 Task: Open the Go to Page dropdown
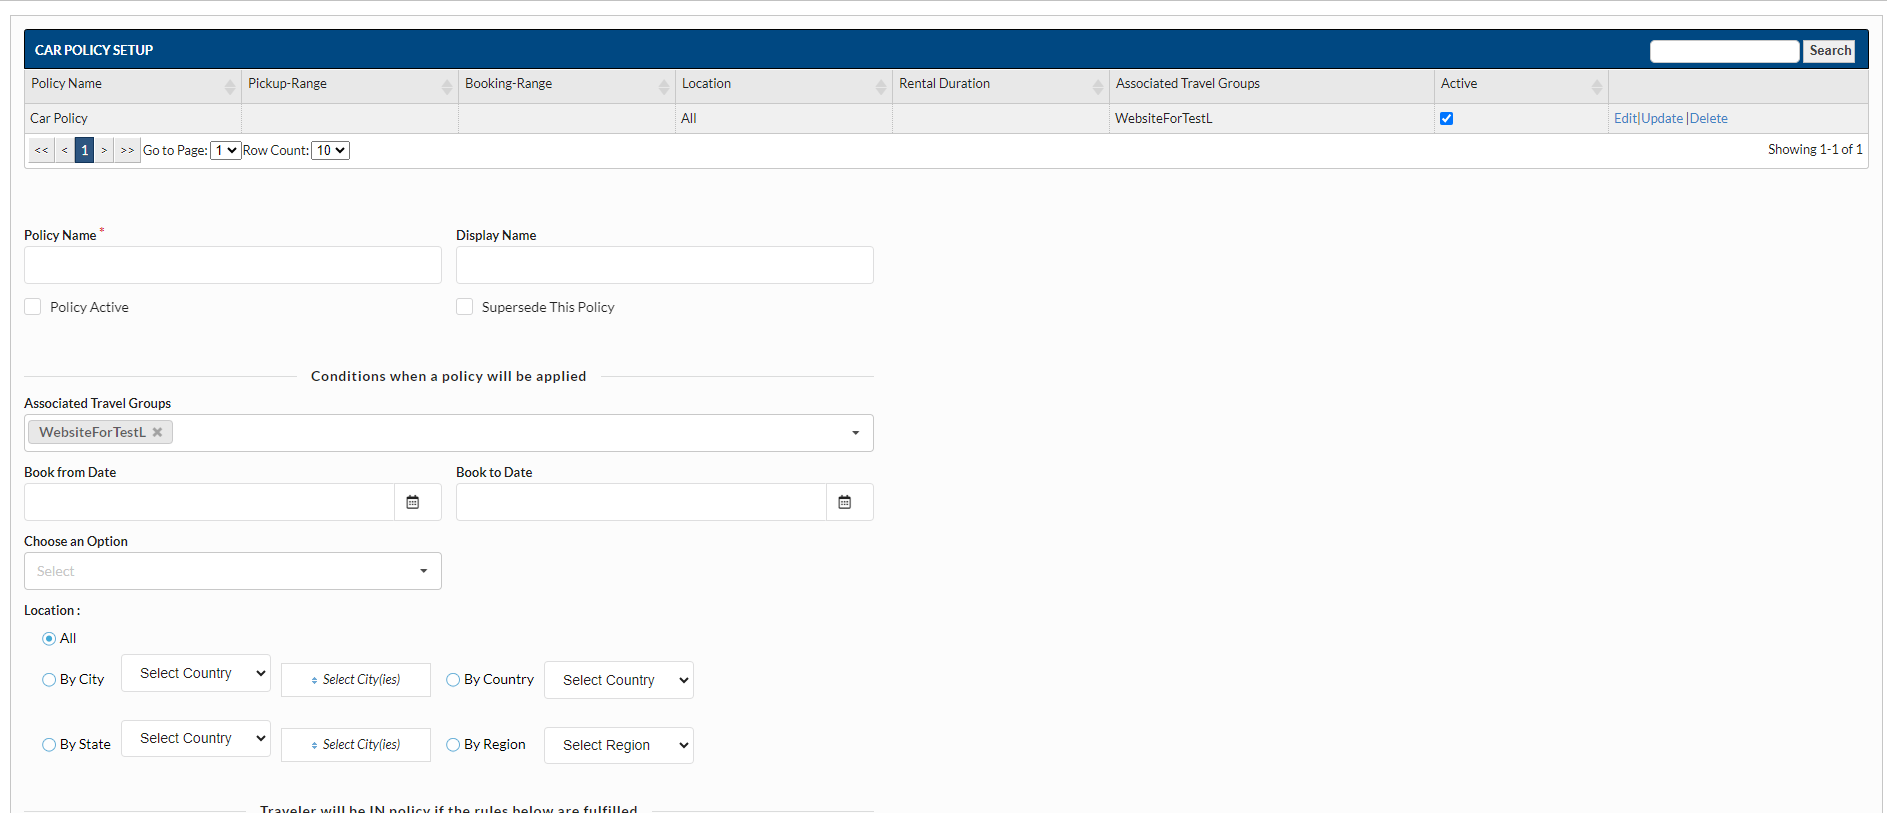(x=226, y=150)
